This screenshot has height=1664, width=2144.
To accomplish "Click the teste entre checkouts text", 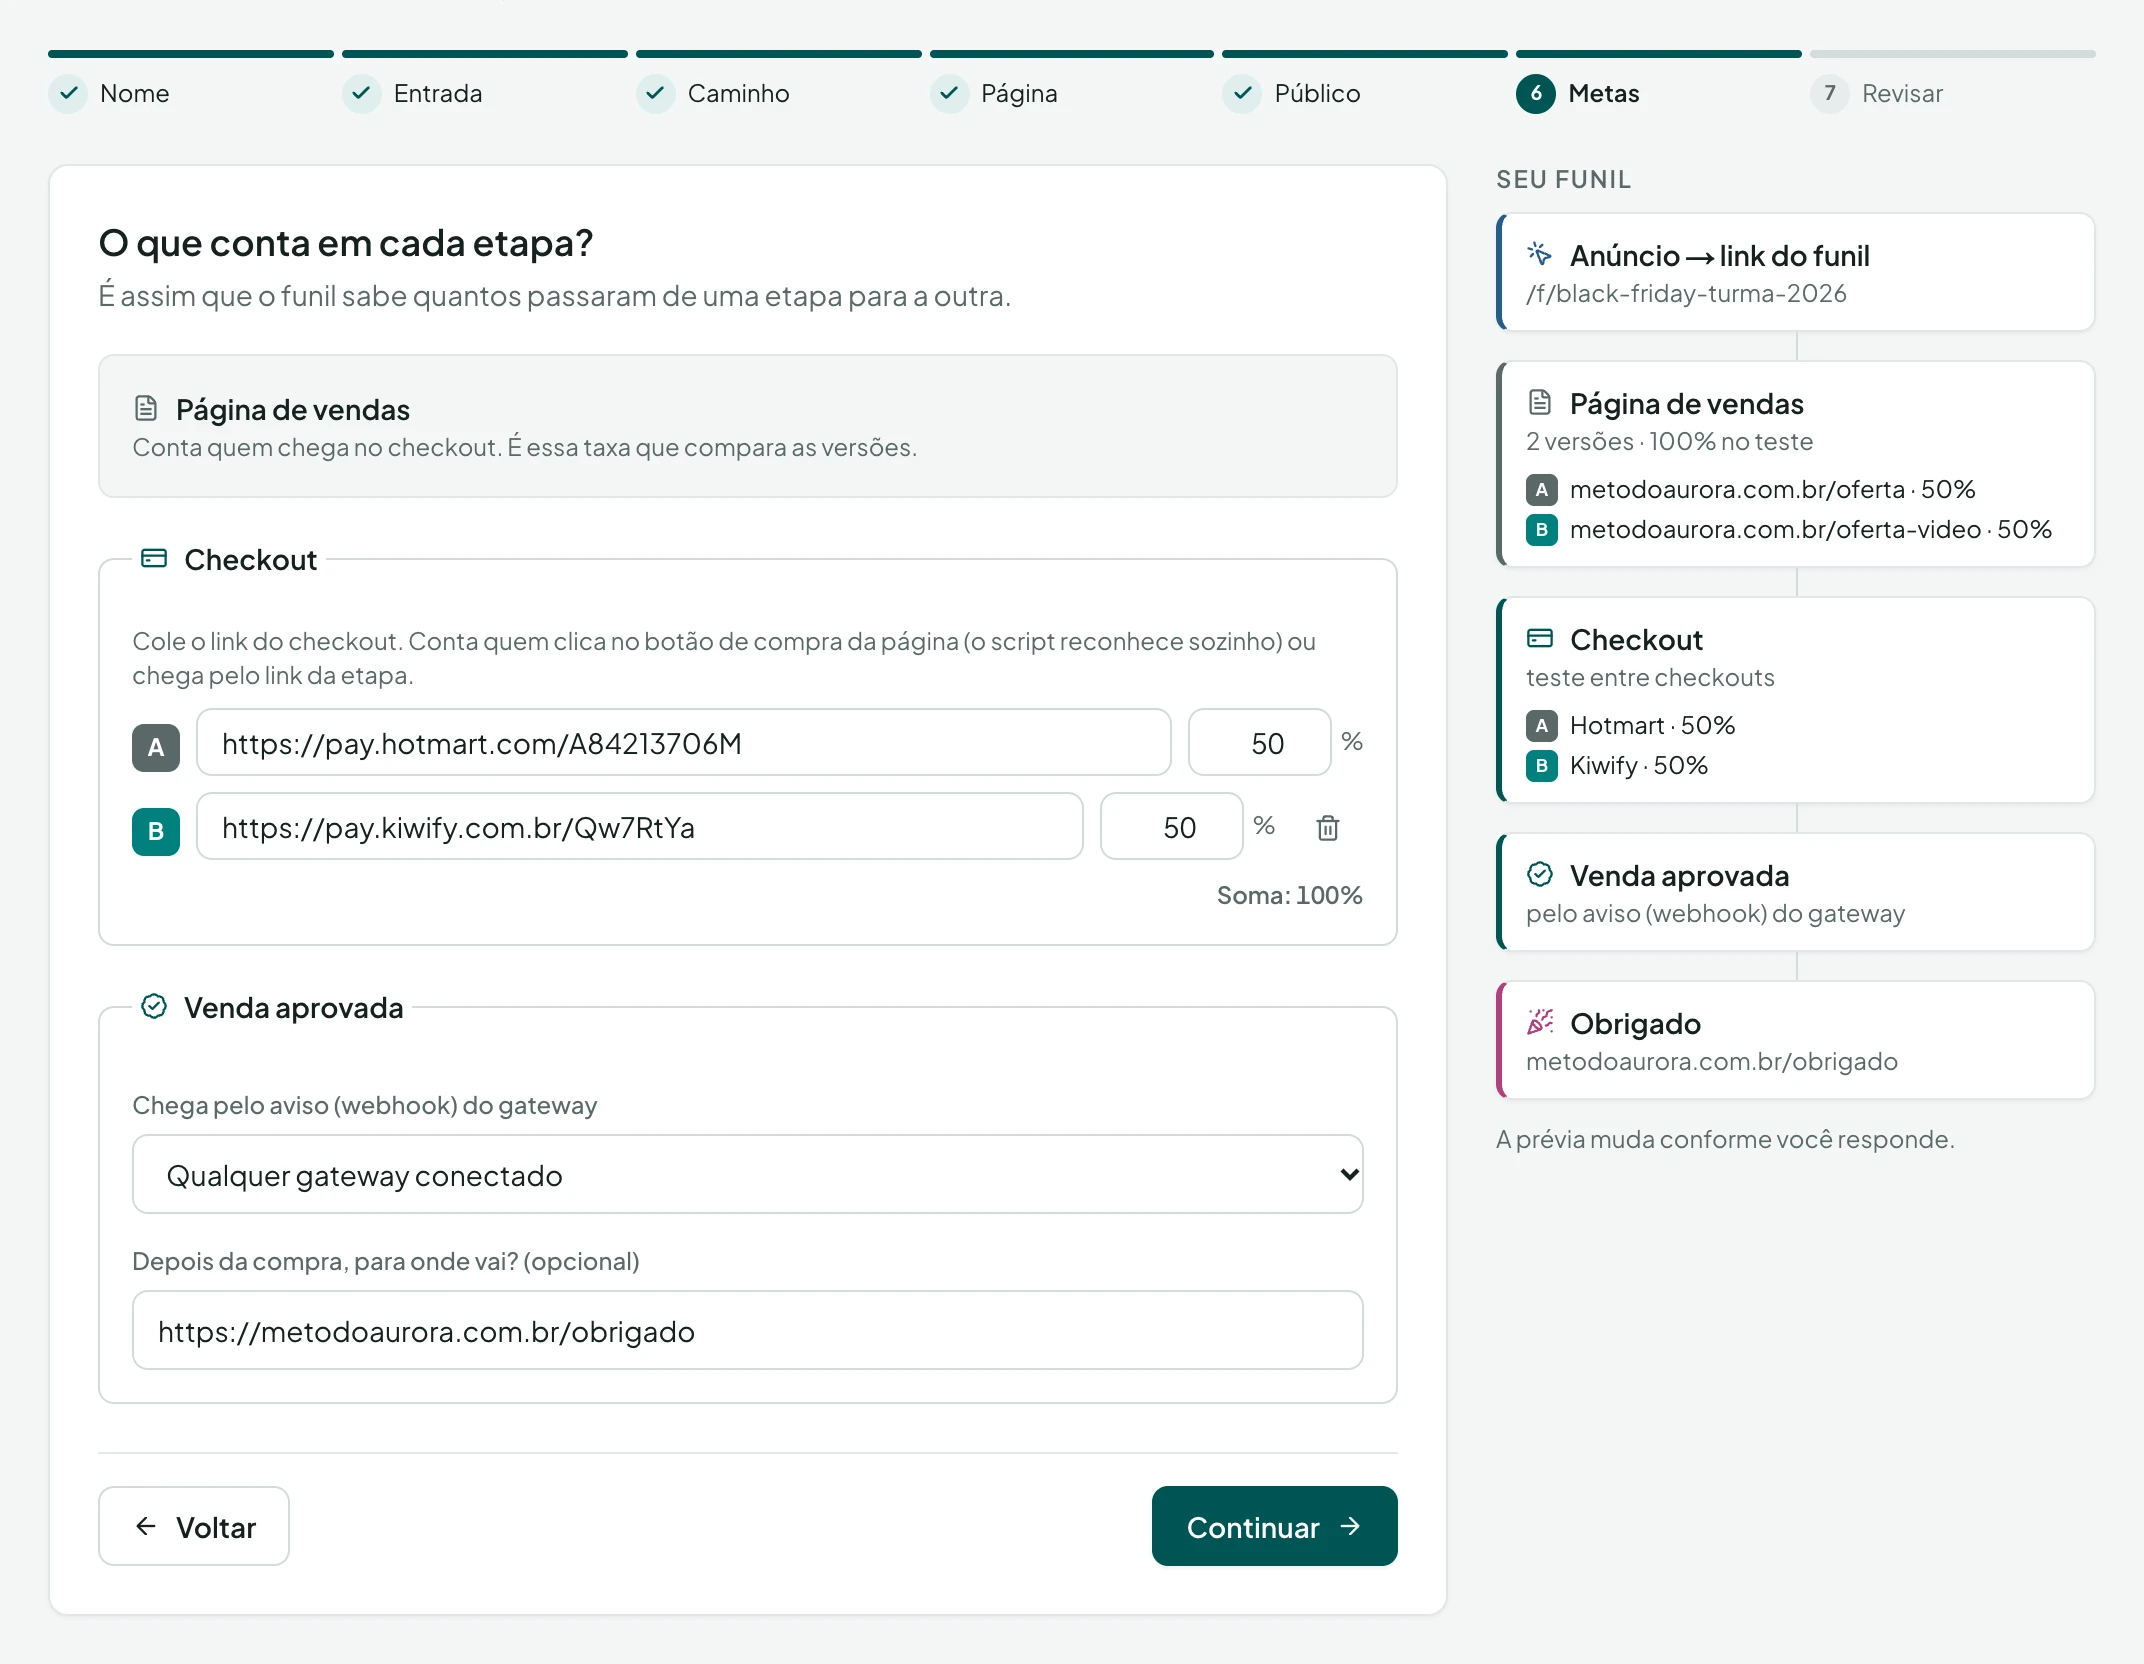I will [x=1650, y=677].
